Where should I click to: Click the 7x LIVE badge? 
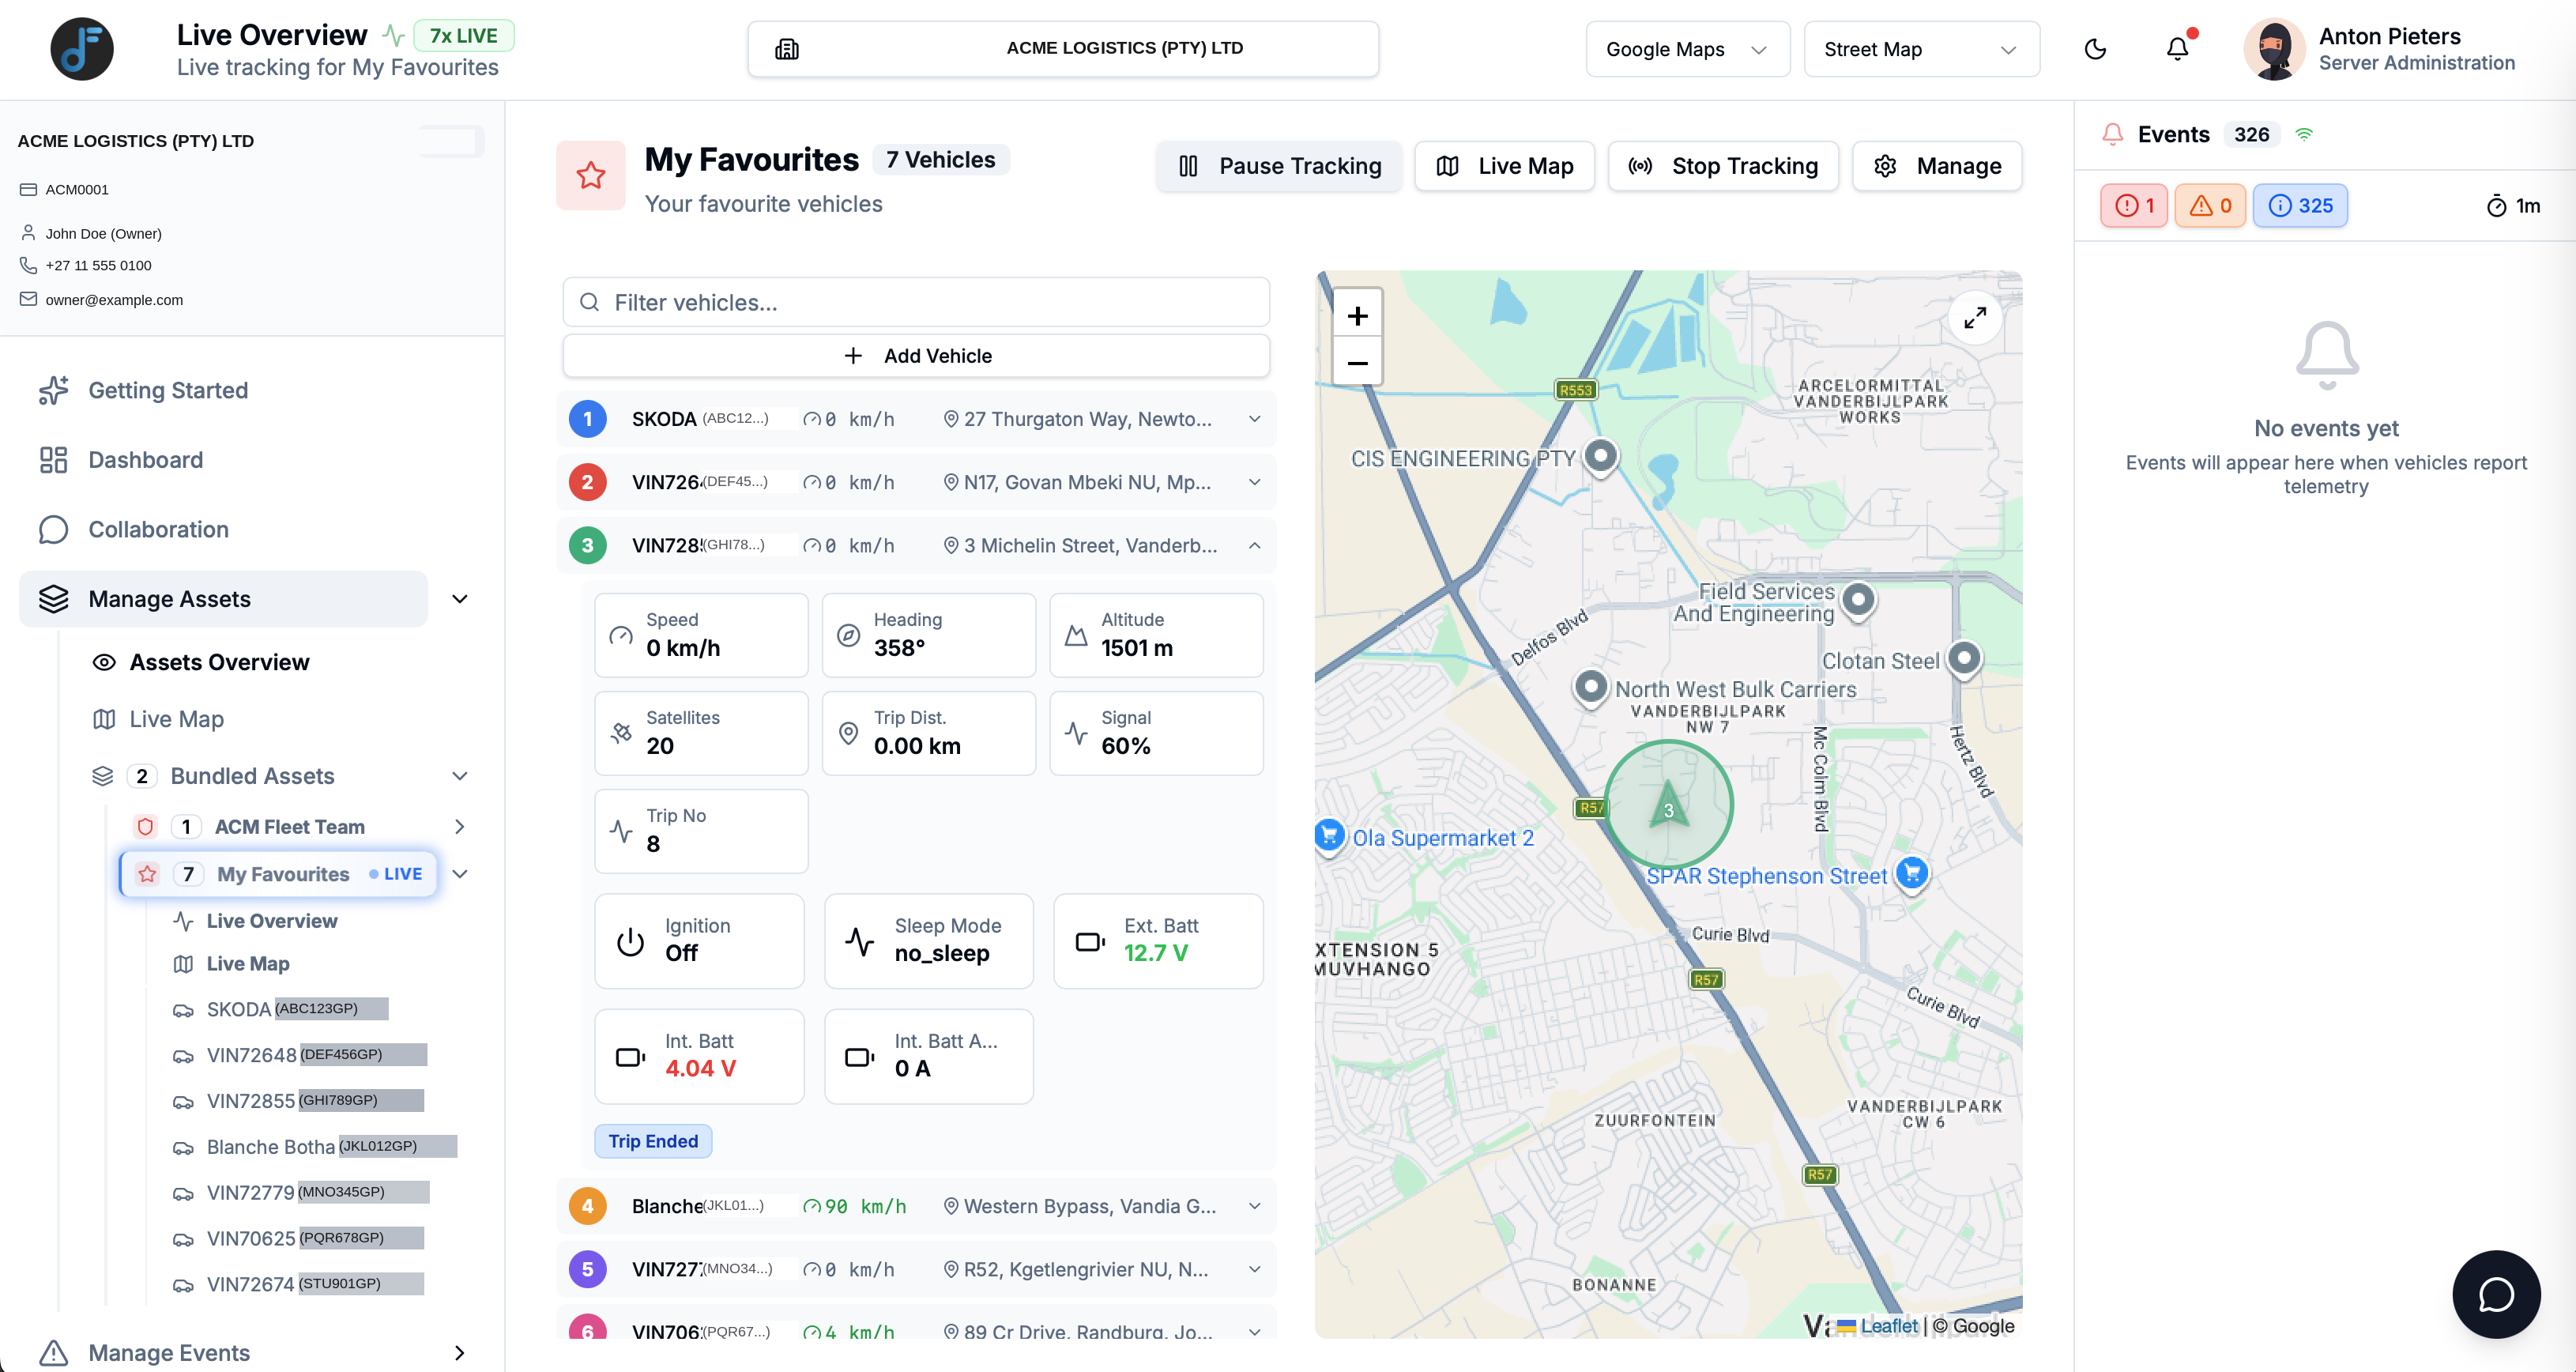[x=463, y=36]
